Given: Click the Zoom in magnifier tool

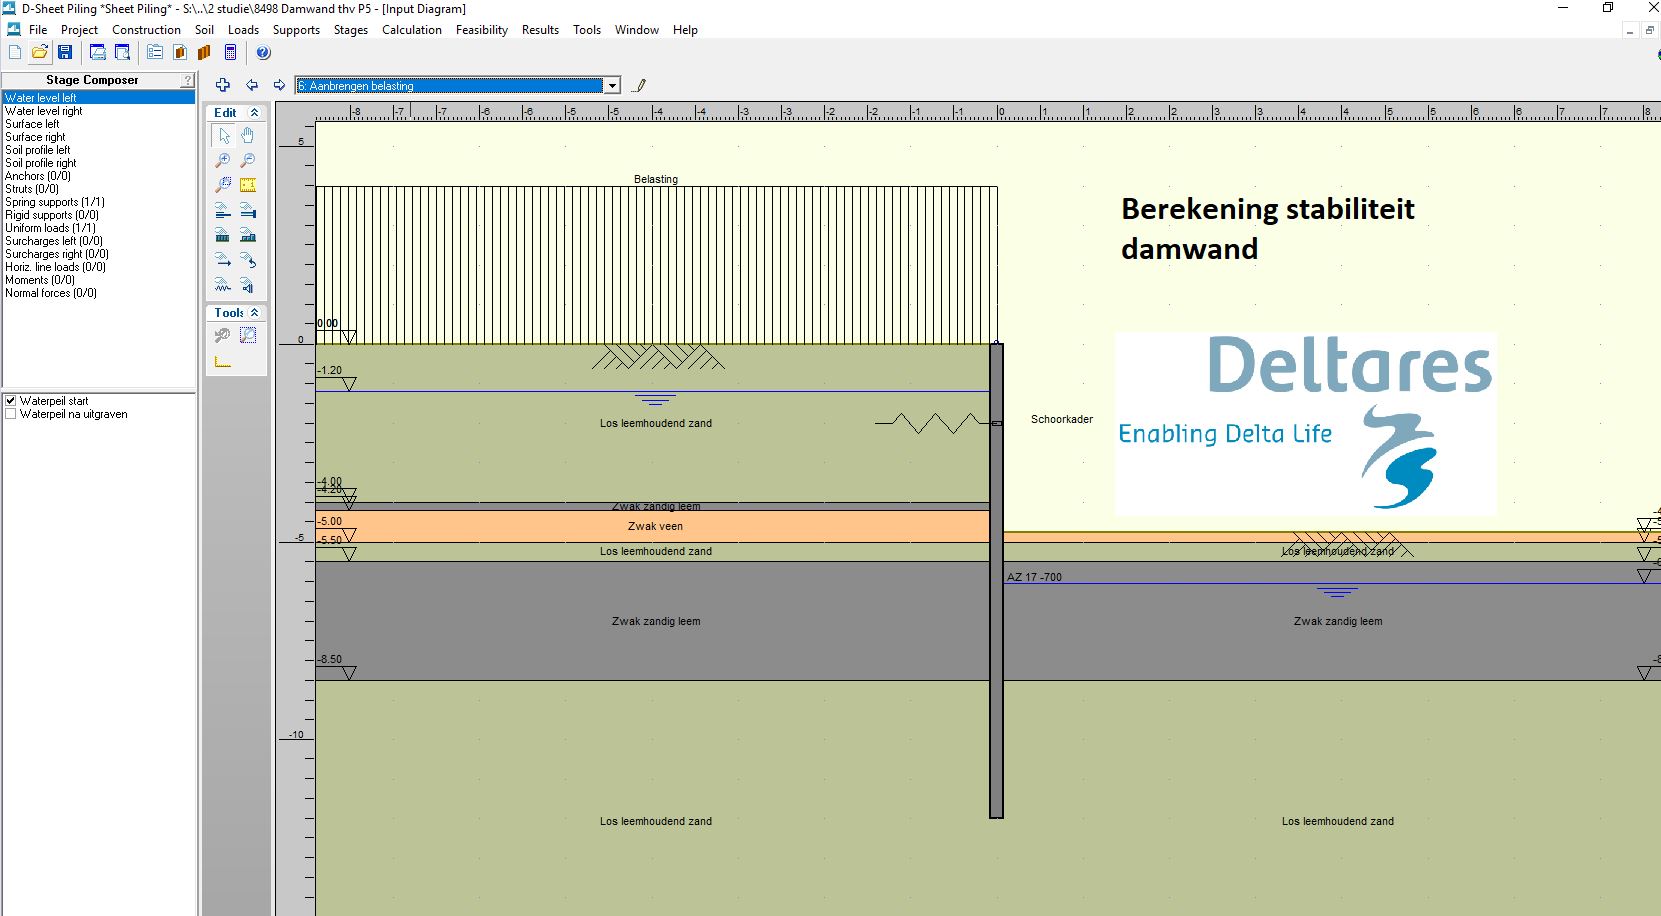Looking at the screenshot, I should click(223, 161).
